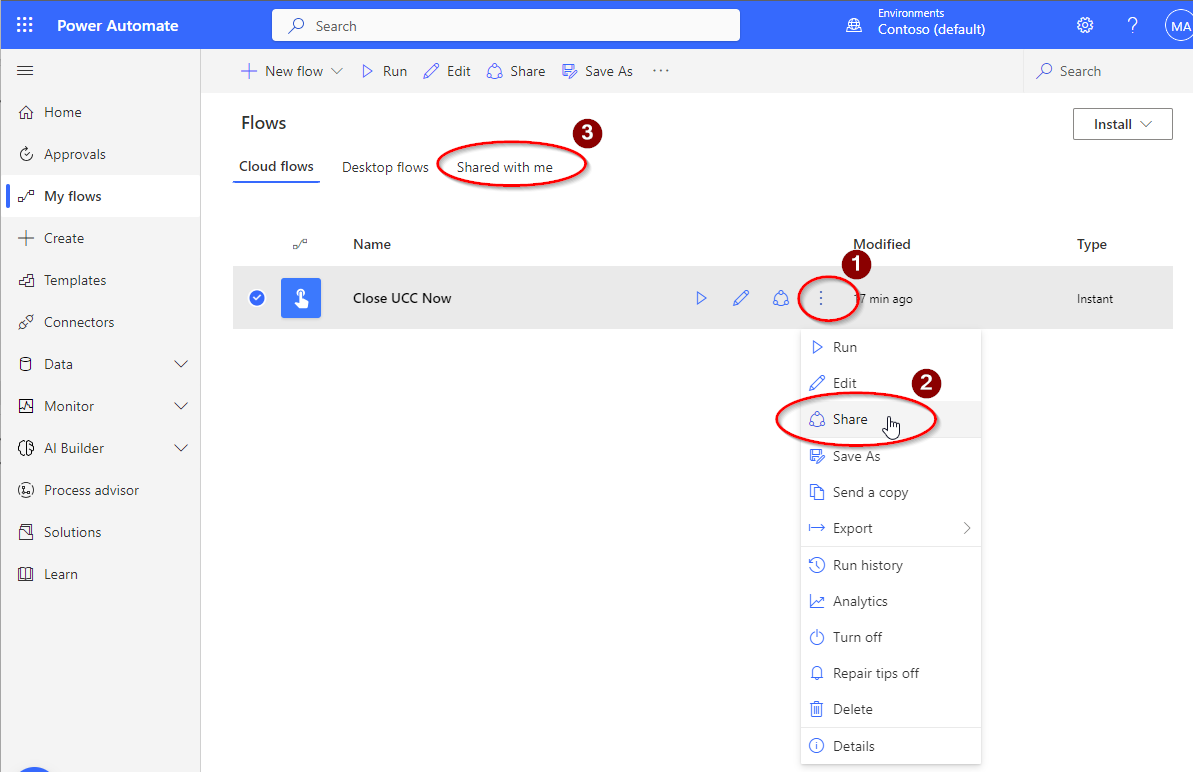
Task: Click the Power Automate title
Action: (x=118, y=26)
